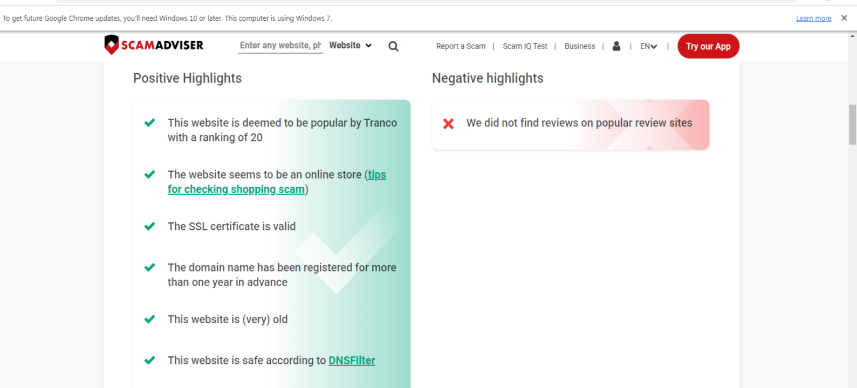Open the Report a Scam page
This screenshot has width=857, height=388.
[461, 46]
